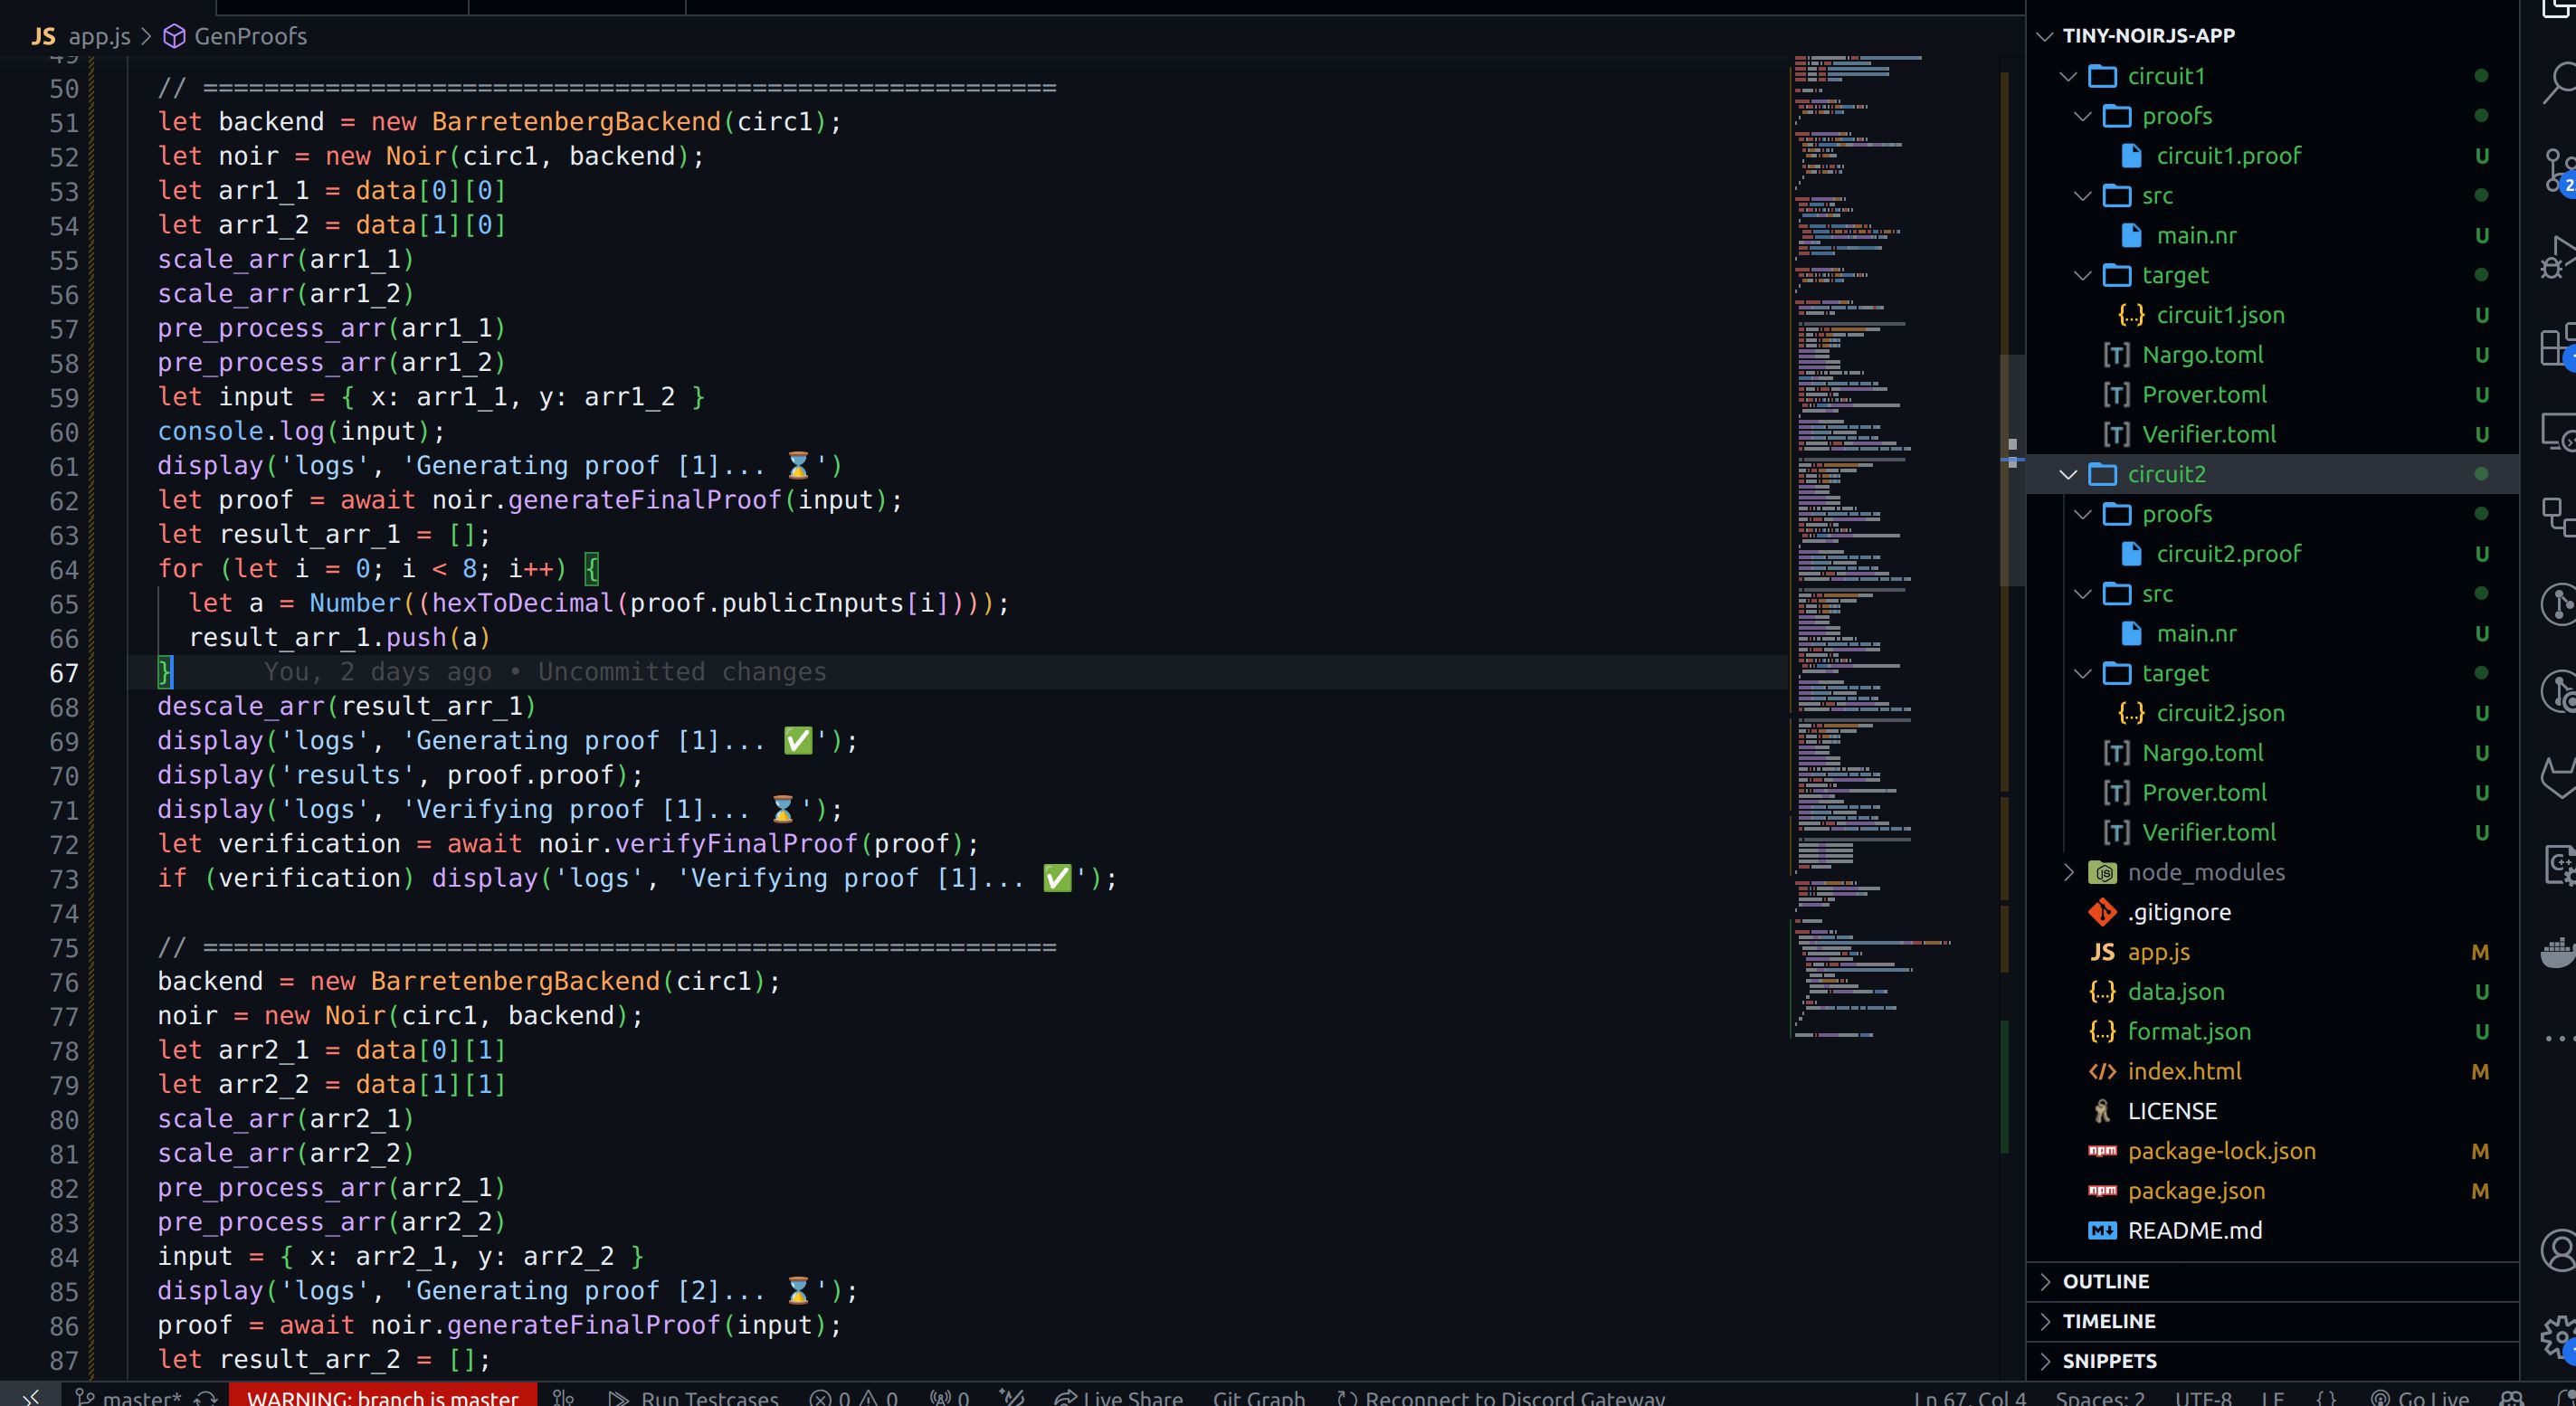Click line number 74 in the gutter
2576x1406 pixels.
tap(64, 914)
